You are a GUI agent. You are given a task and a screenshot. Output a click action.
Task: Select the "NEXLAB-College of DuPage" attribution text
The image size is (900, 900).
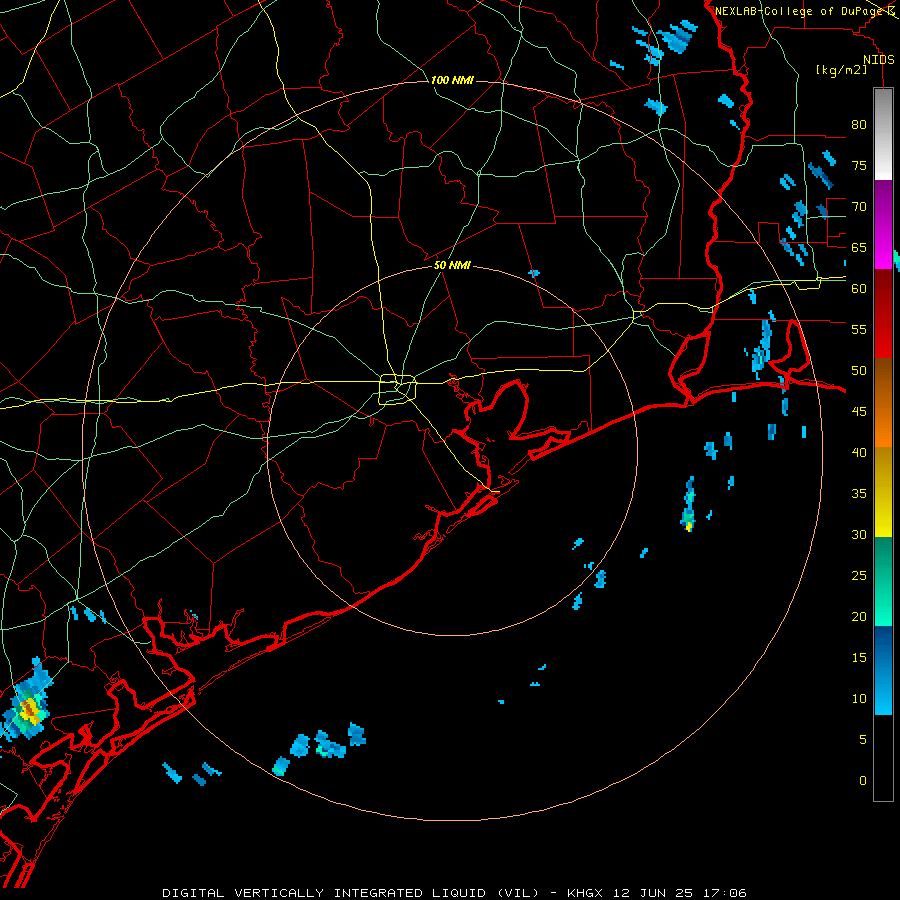point(796,11)
